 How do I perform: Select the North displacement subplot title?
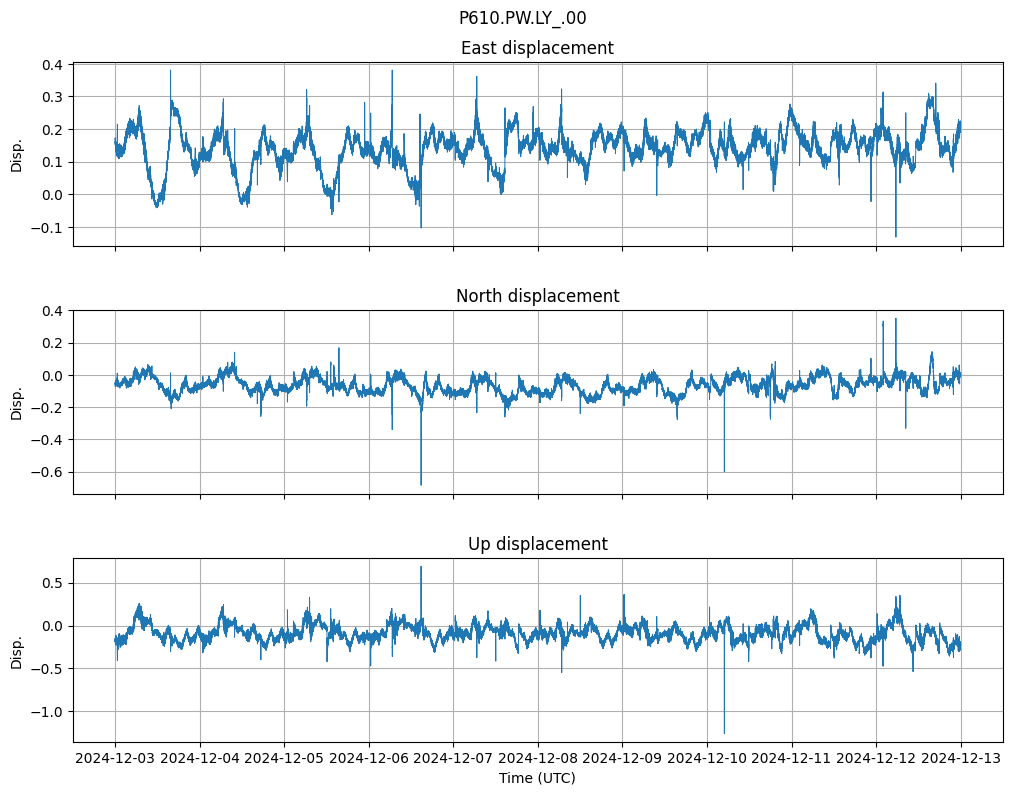537,296
